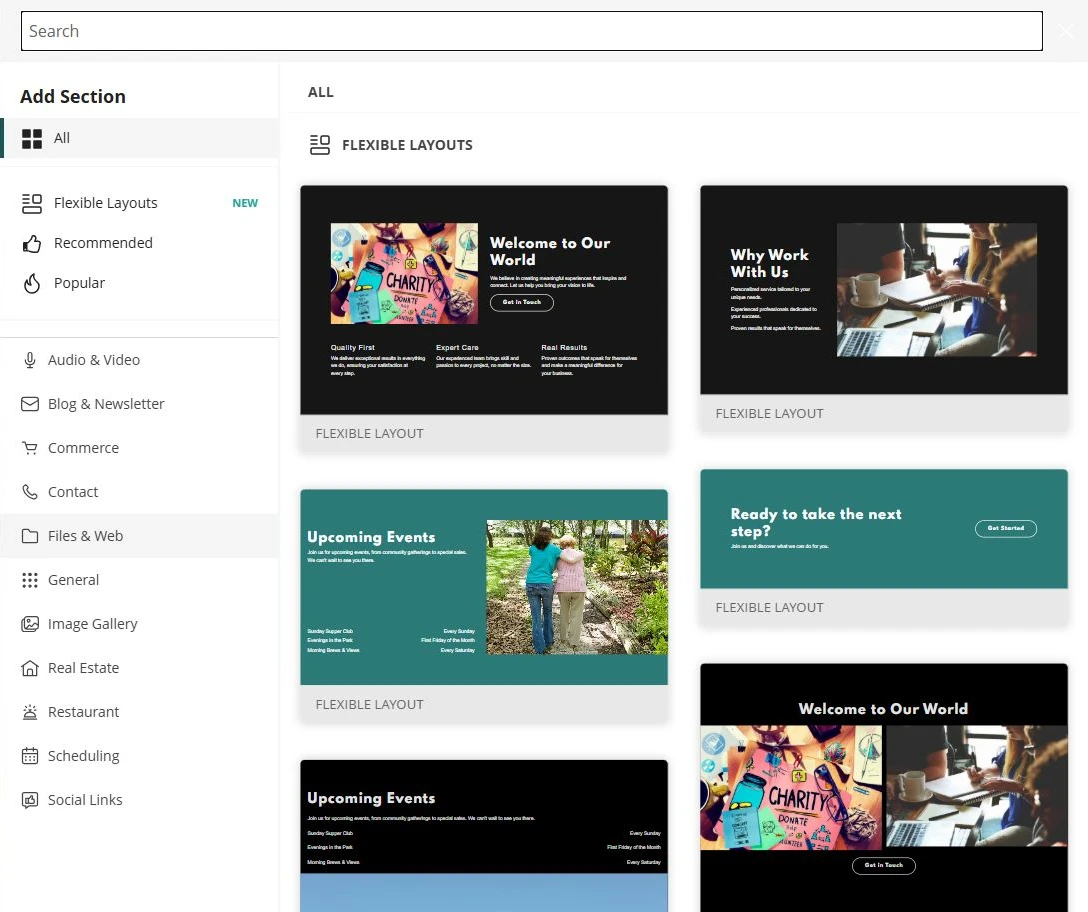
Task: Click Get Started button in teal preview
Action: point(1005,529)
